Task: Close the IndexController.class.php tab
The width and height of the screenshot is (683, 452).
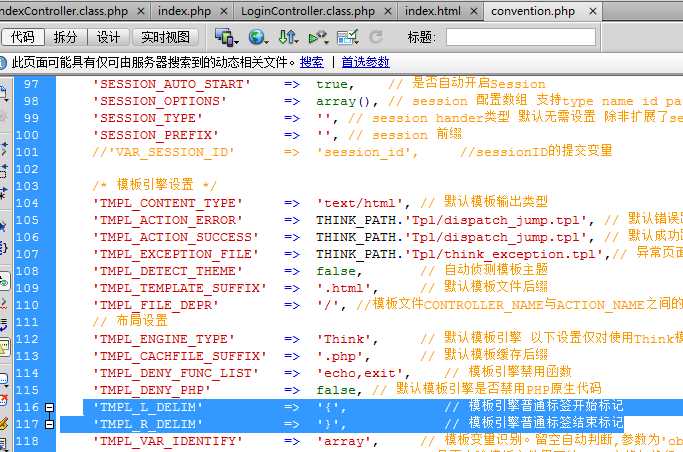Action: [140, 11]
